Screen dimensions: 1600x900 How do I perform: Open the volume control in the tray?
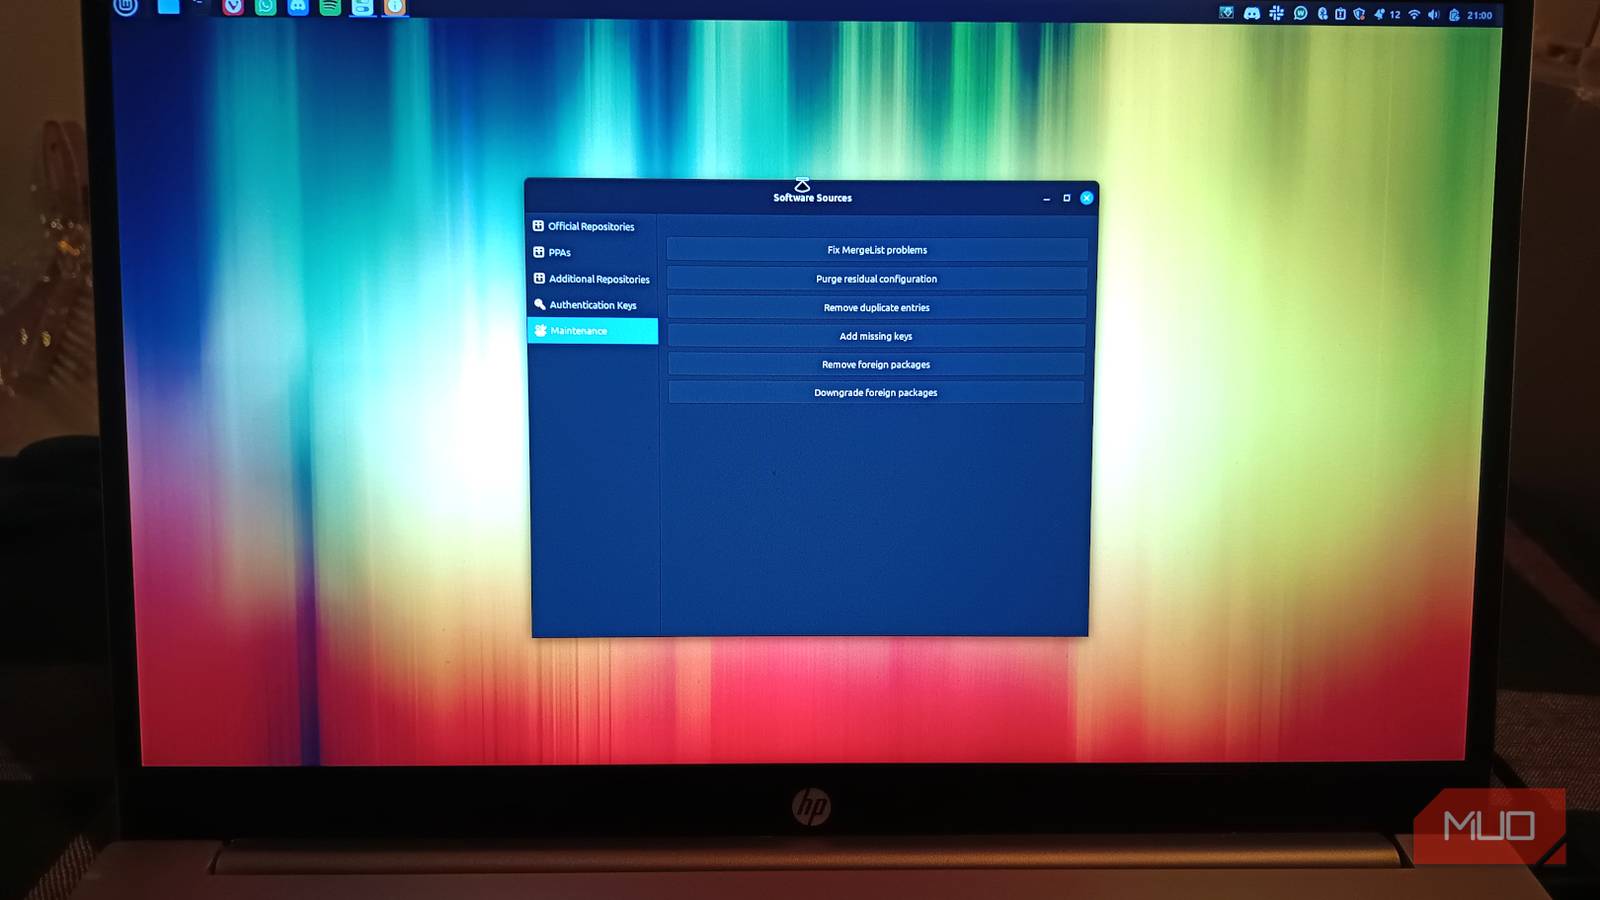(1434, 14)
